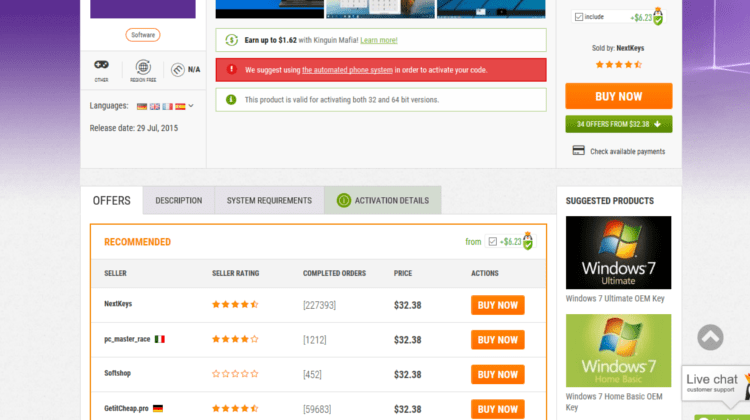
Task: Click the Italian flag next to pc_master_race
Action: [x=160, y=339]
